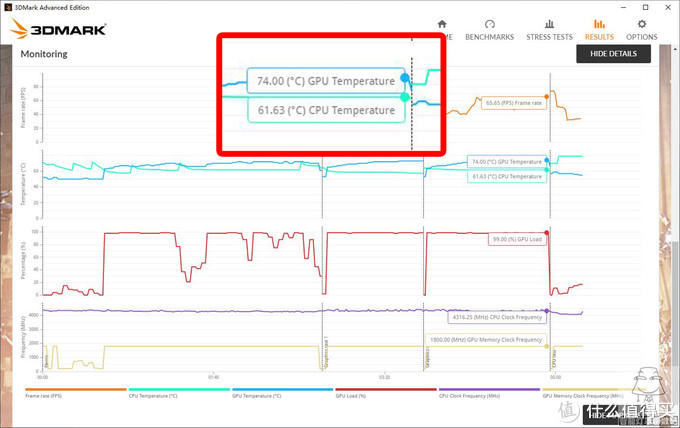Viewport: 680px width, 428px height.
Task: Toggle GPU Memory Clock Frequency (MHz) legend label
Action: pos(582,396)
